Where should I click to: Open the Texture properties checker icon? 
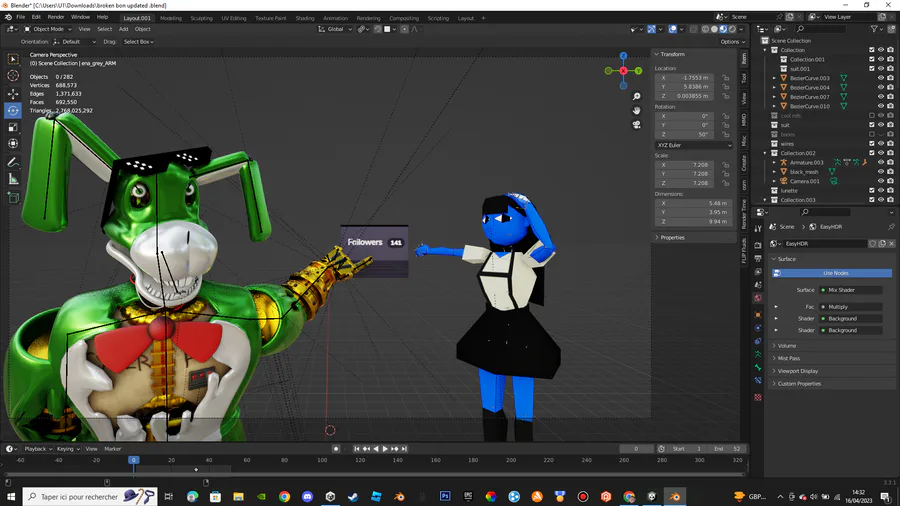tap(758, 397)
